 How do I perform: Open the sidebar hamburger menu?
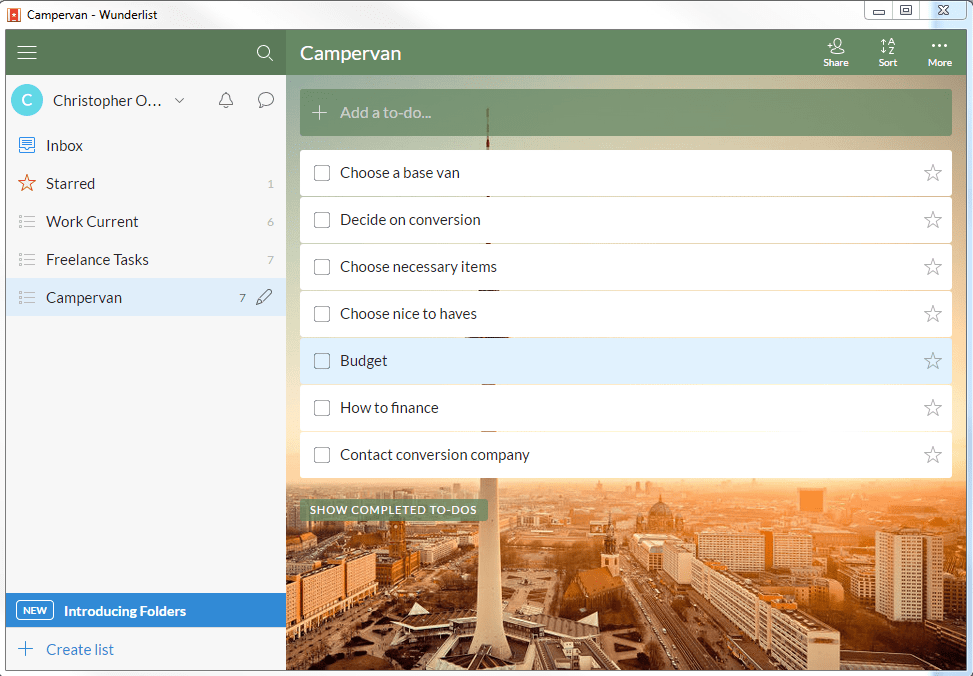pyautogui.click(x=27, y=52)
